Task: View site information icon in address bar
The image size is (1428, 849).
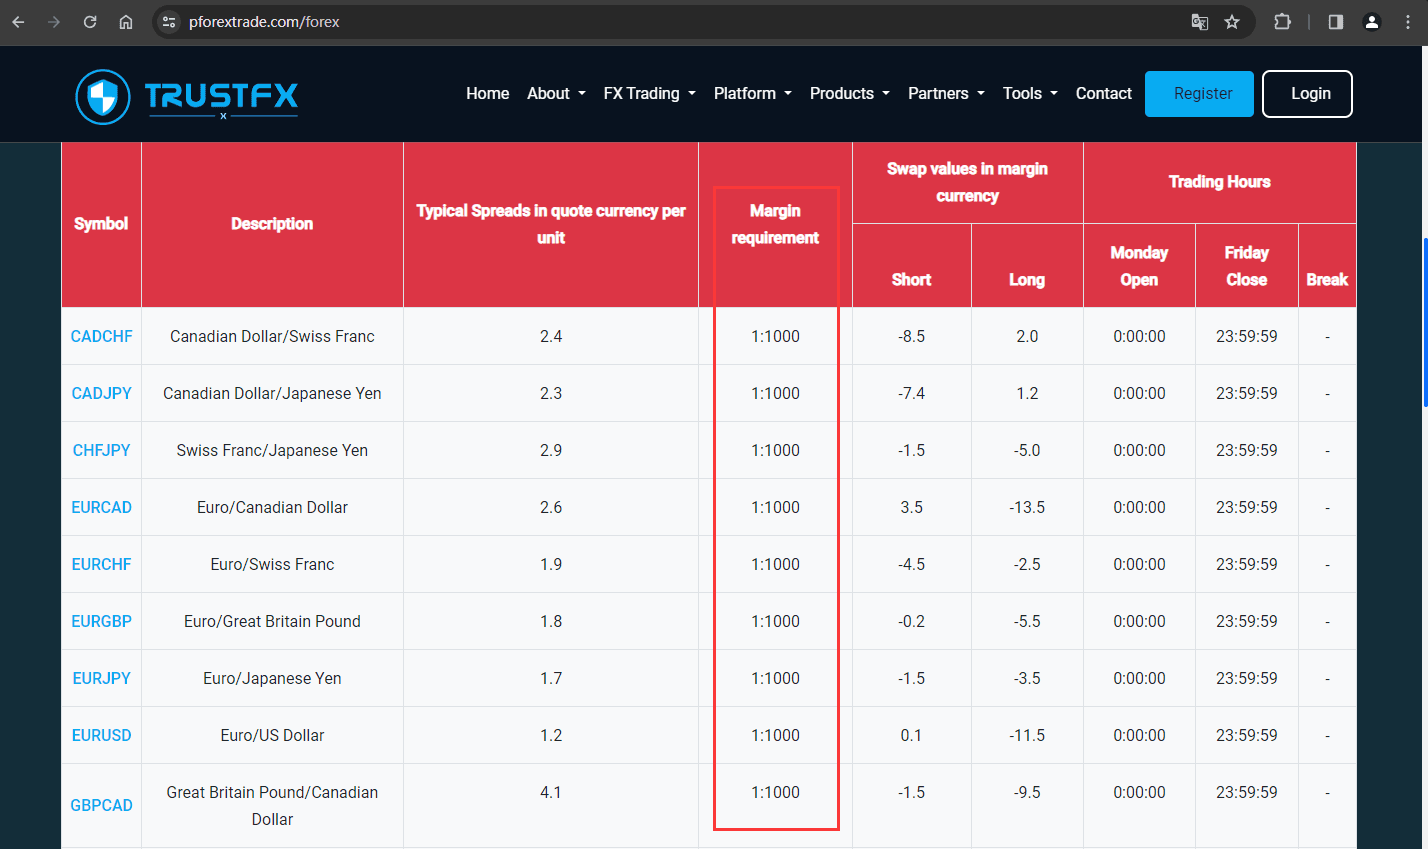Action: (x=169, y=22)
